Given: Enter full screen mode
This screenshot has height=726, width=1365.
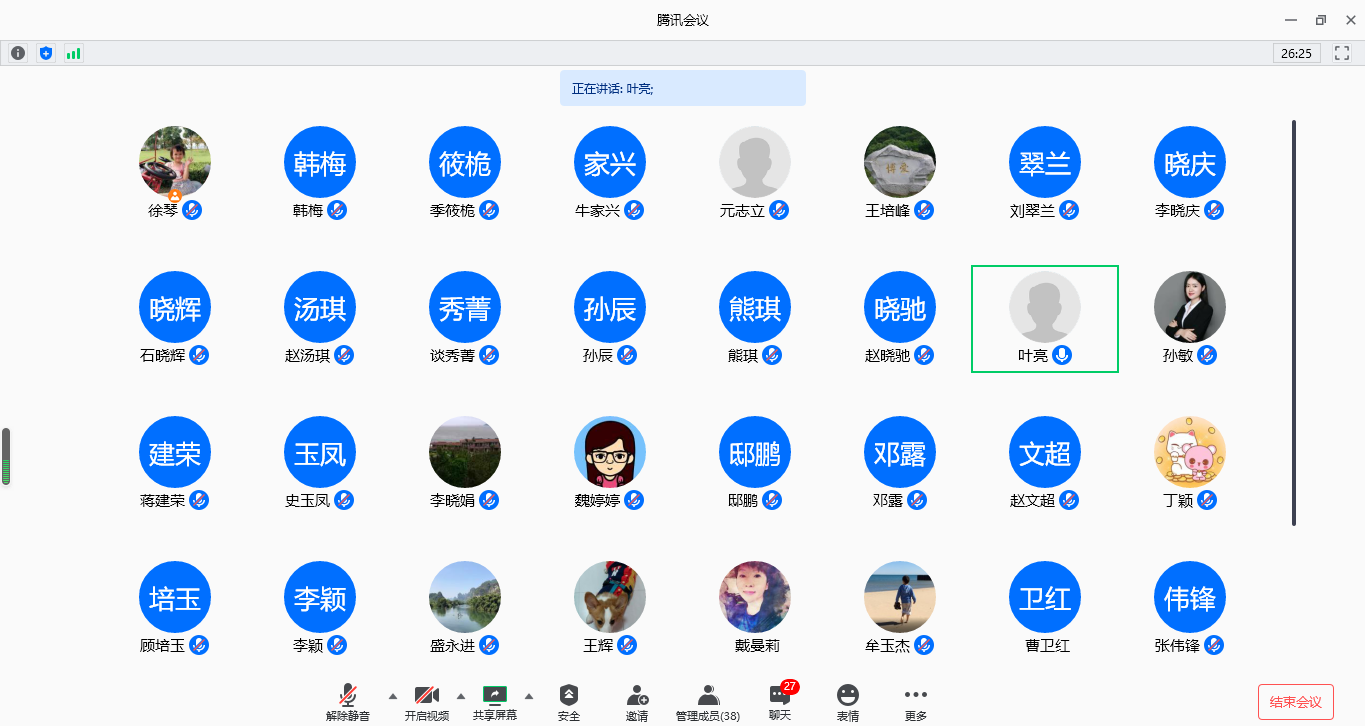Looking at the screenshot, I should click(1342, 53).
